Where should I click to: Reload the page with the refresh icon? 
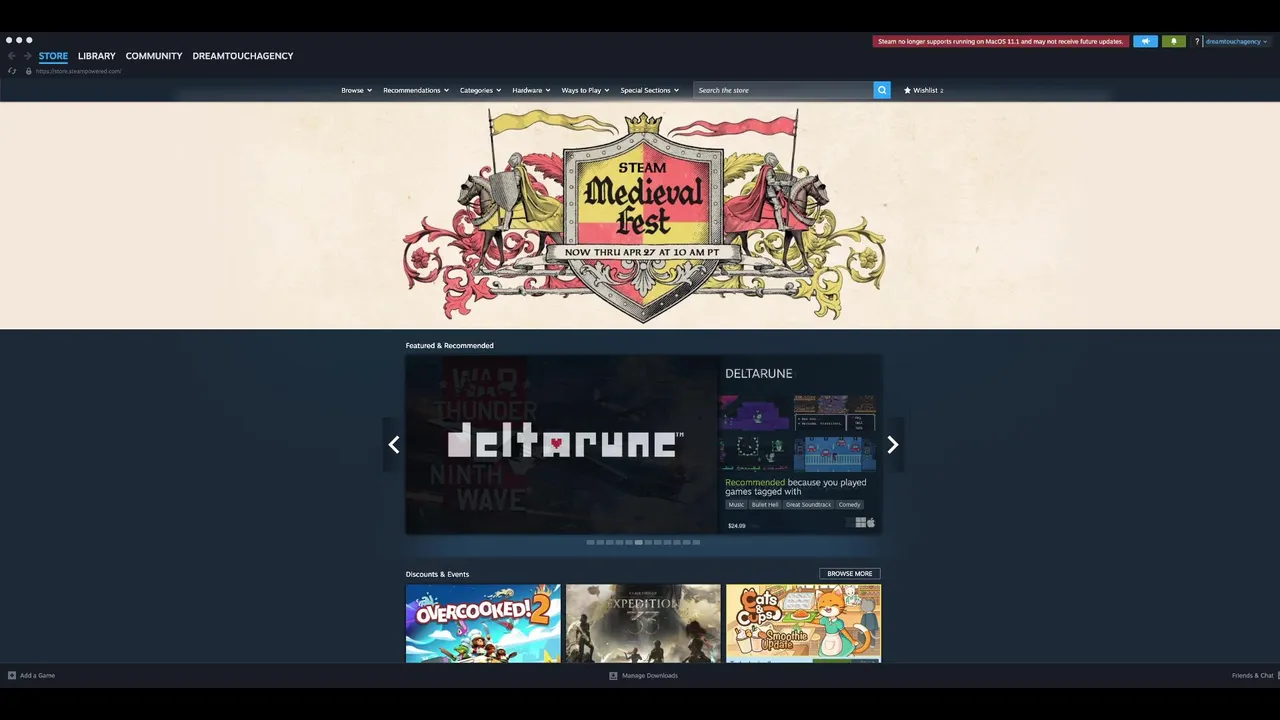[12, 71]
